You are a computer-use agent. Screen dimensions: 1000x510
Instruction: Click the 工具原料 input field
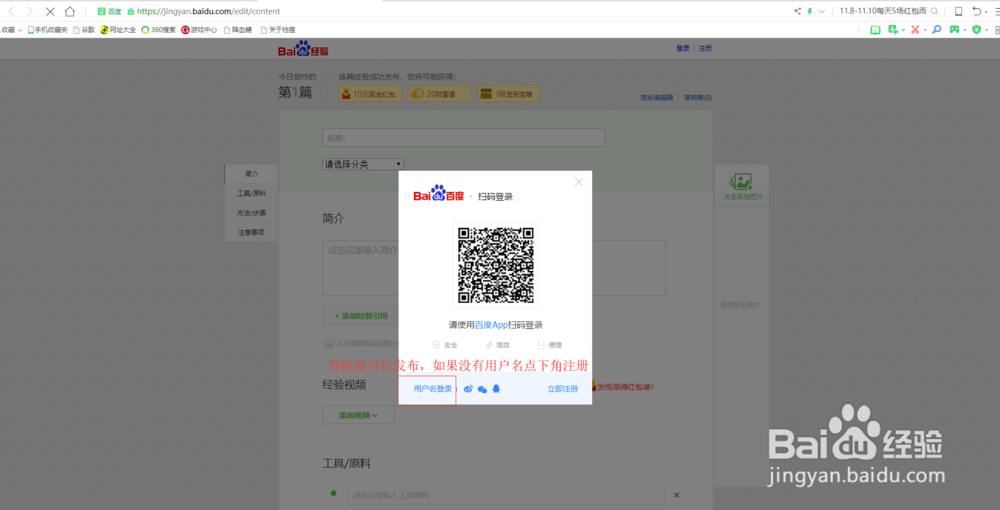(x=506, y=495)
